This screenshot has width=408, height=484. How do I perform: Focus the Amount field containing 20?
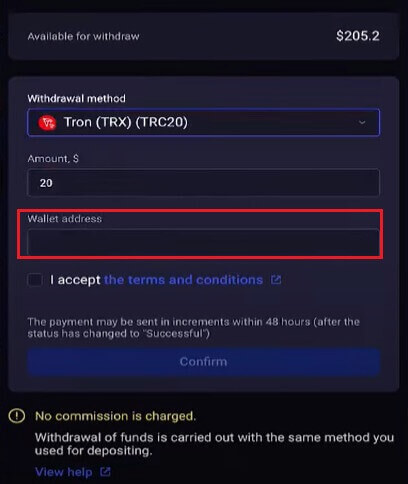(203, 183)
